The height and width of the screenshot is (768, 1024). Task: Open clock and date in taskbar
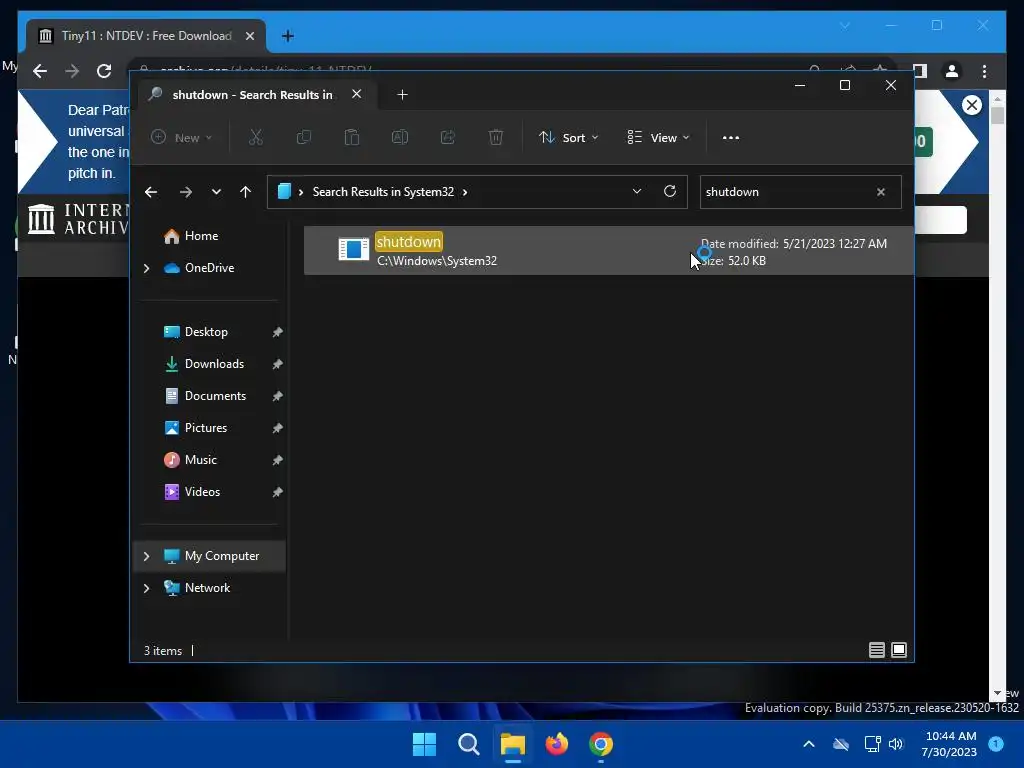[x=949, y=744]
